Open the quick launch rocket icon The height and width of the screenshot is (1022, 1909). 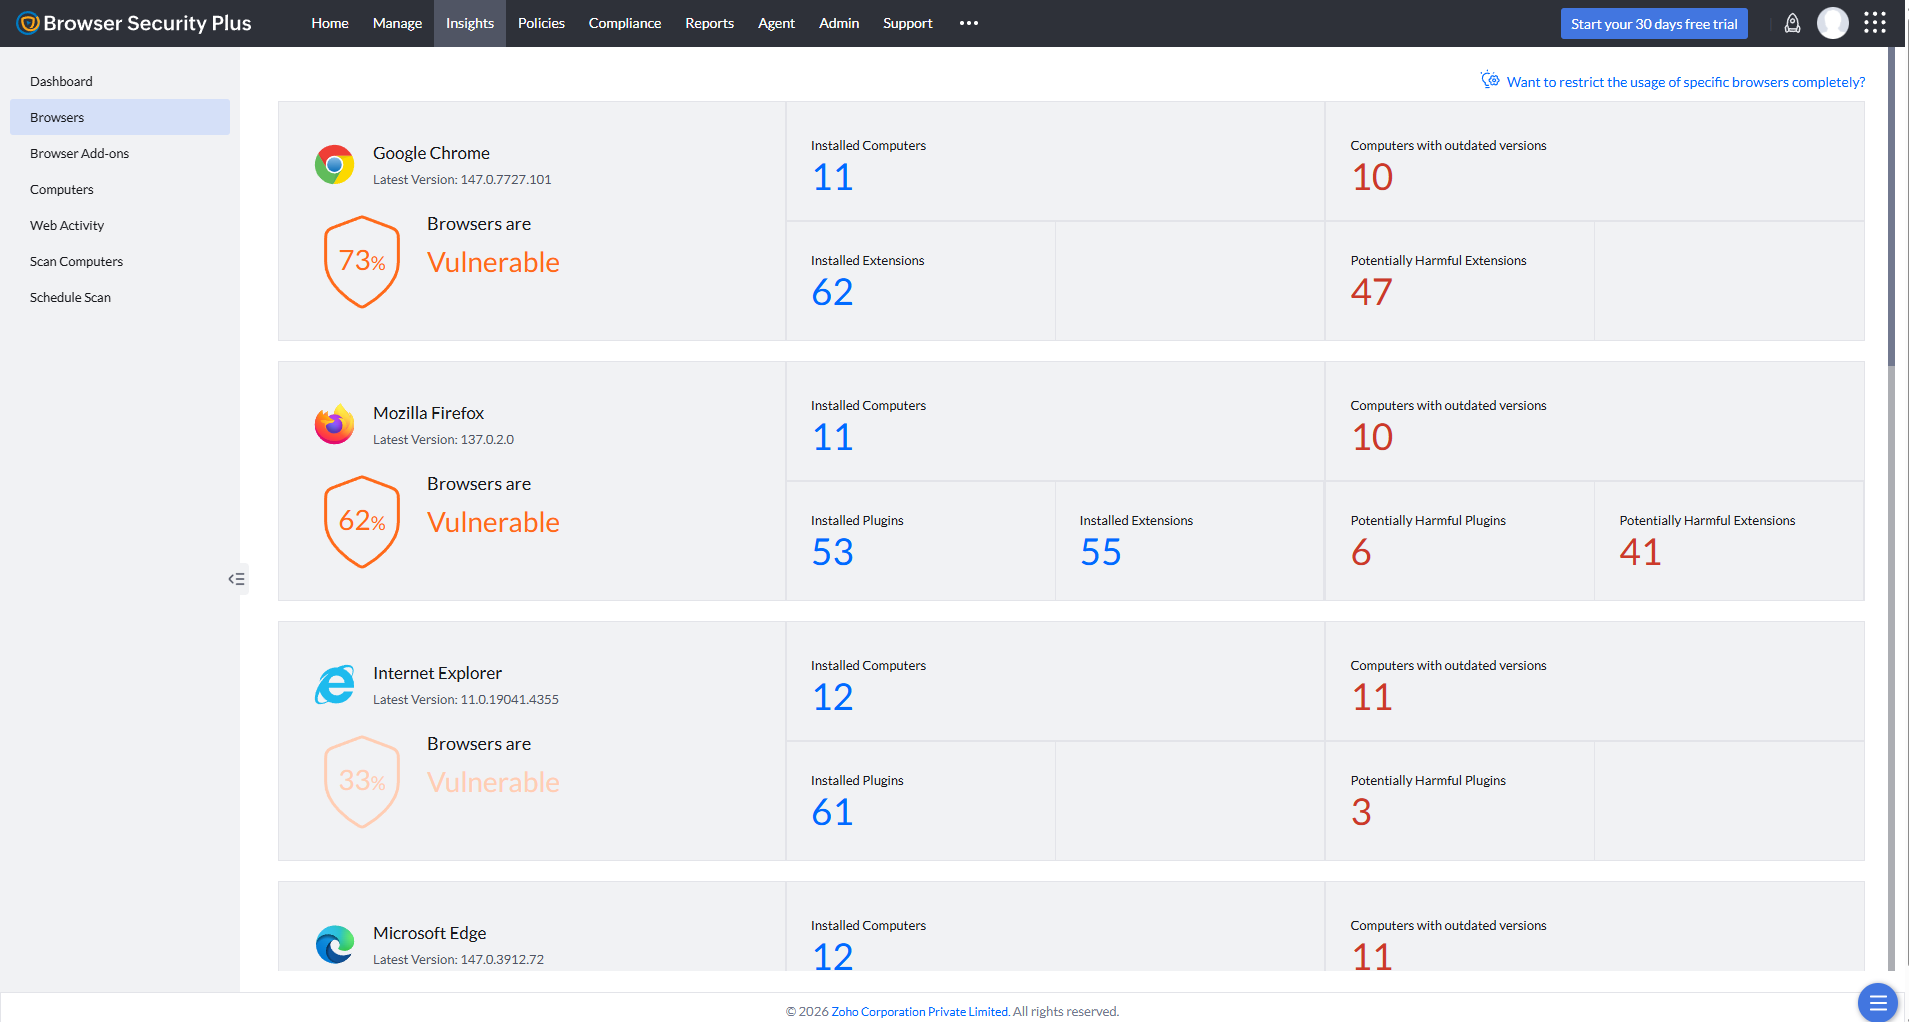pyautogui.click(x=1792, y=23)
